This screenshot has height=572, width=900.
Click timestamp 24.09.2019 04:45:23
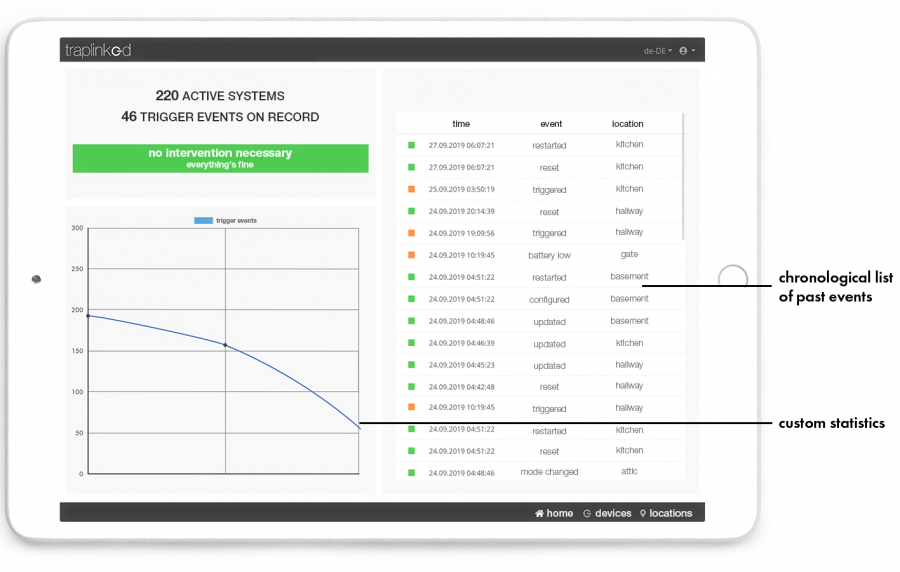tap(461, 365)
